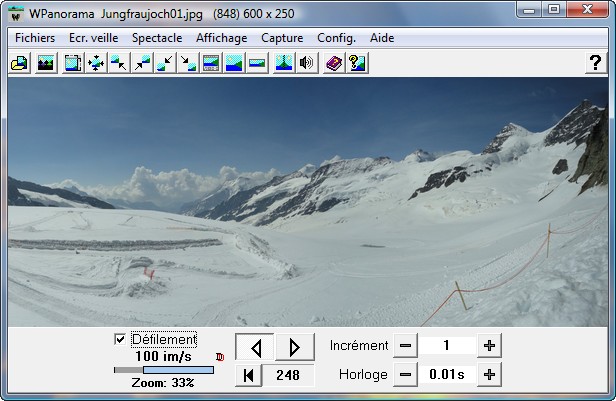616x401 pixels.
Task: Click the full-size landscape view icon
Action: (234, 63)
